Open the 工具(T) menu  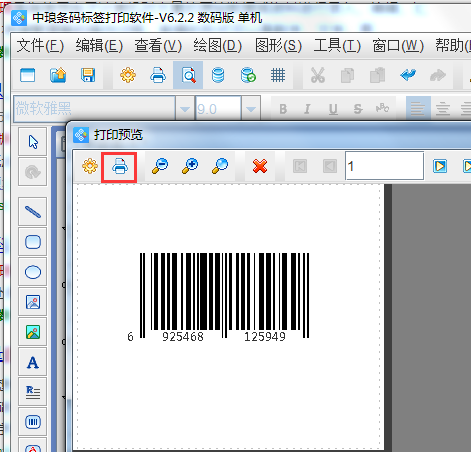click(x=337, y=46)
